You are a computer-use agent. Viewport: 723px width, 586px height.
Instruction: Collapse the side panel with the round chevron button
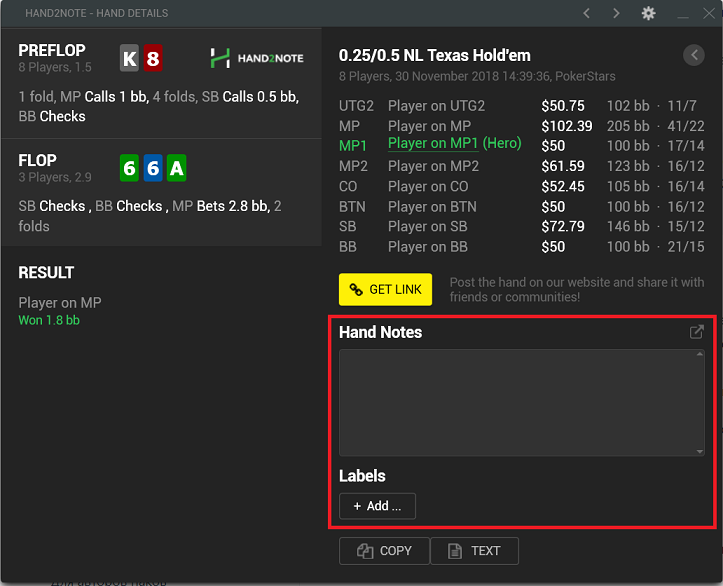694,55
